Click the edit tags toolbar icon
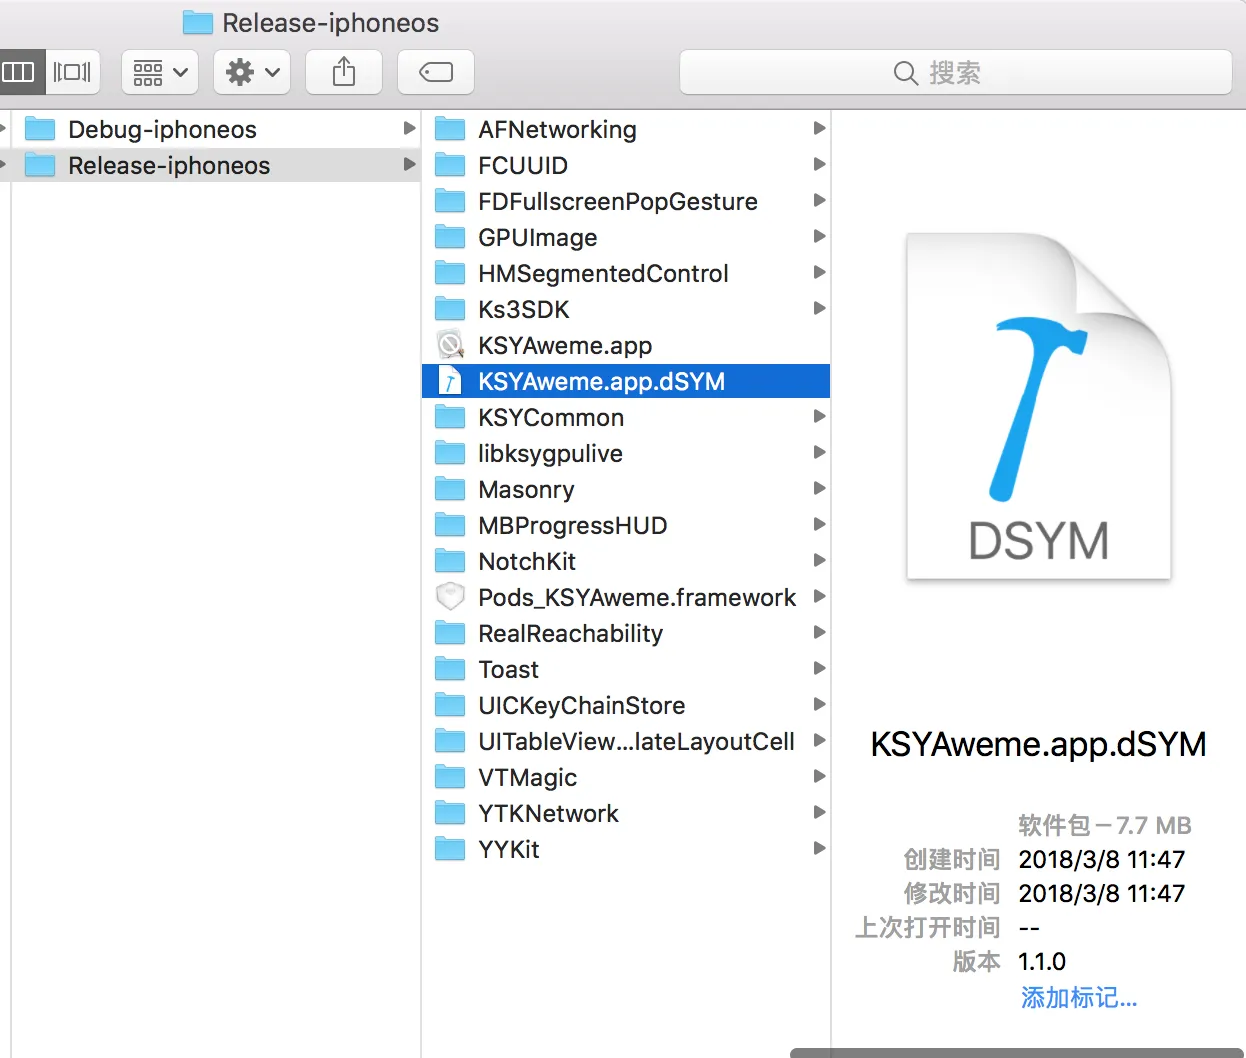 pyautogui.click(x=436, y=72)
